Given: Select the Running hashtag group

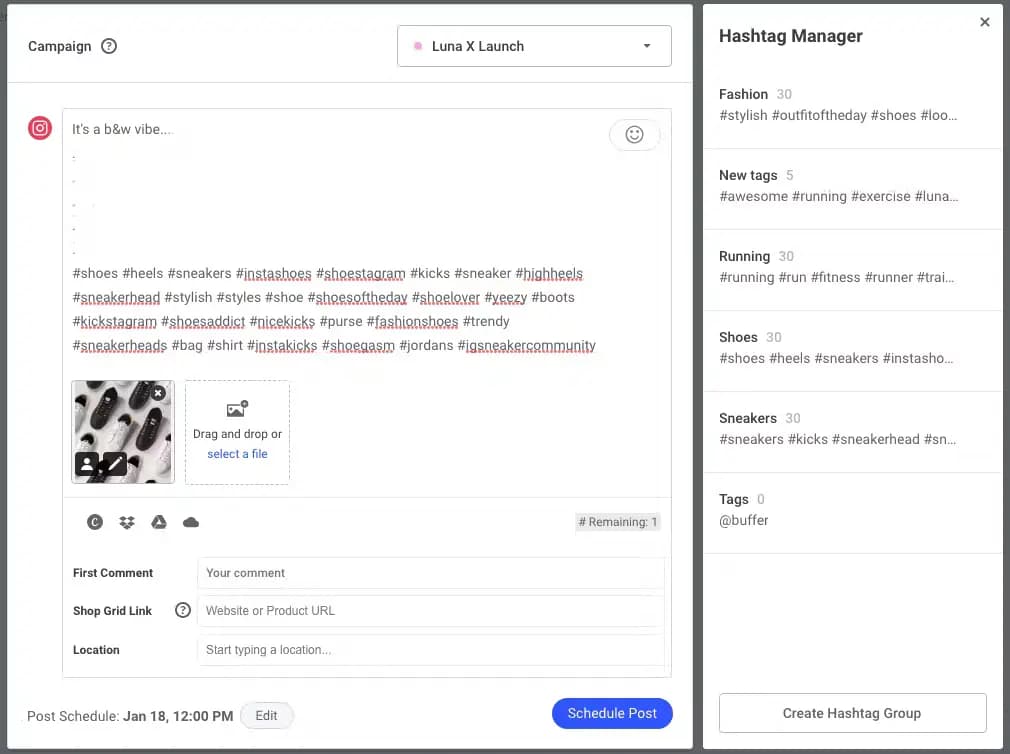Looking at the screenshot, I should coord(850,266).
